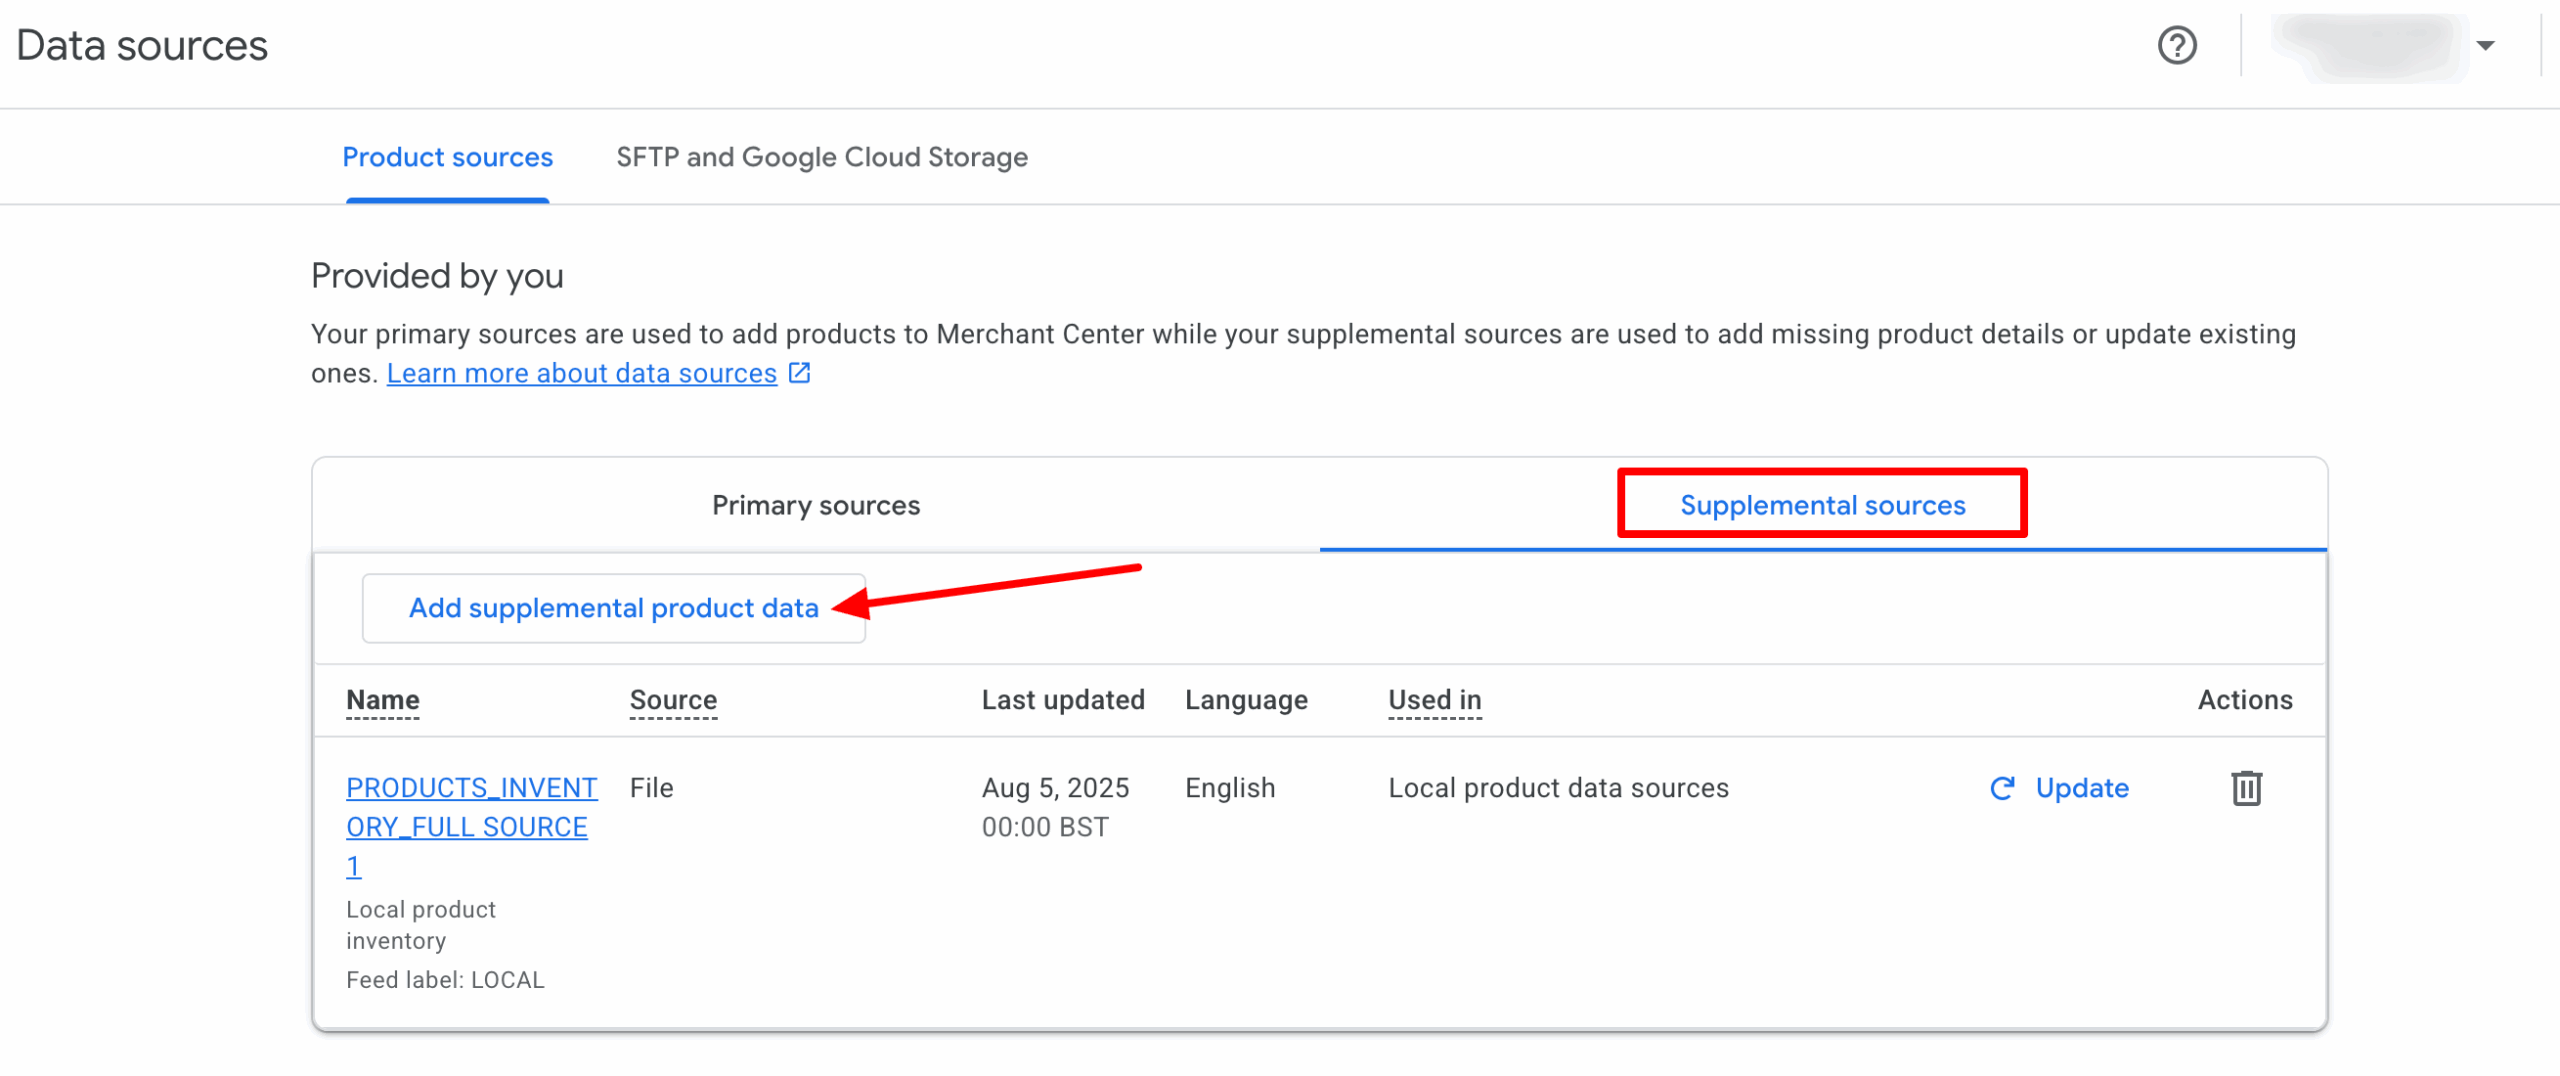Open PRODUCTS_INVENTORY_FULL SOURCE 1 link
Viewport: 2560px width, 1076px height.
(x=470, y=826)
